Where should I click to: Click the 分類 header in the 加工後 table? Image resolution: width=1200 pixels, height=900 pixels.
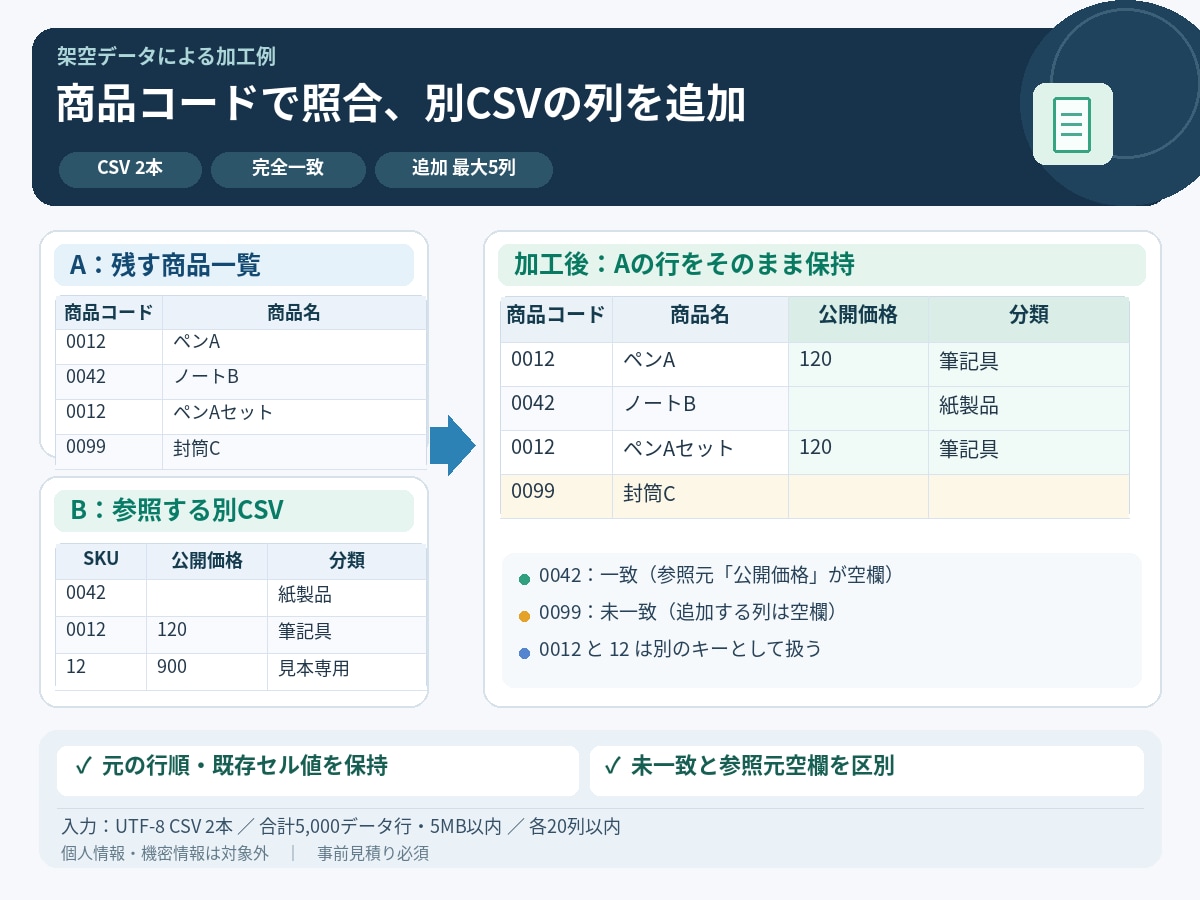pyautogui.click(x=1029, y=319)
